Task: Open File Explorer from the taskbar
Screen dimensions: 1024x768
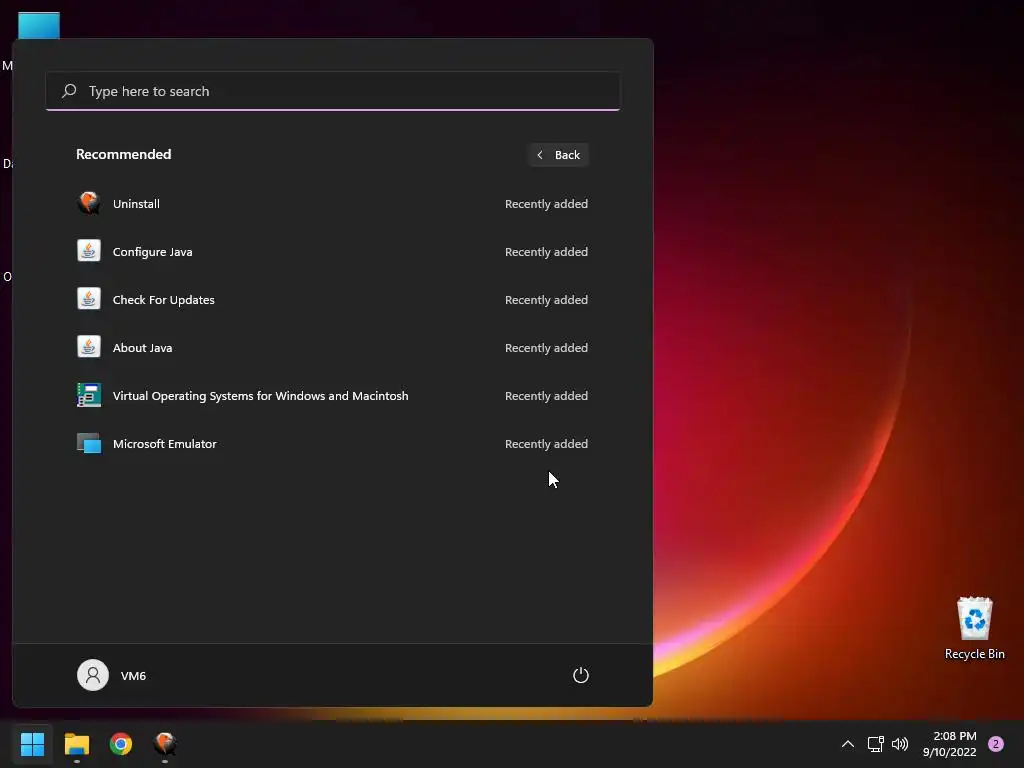Action: 76,744
